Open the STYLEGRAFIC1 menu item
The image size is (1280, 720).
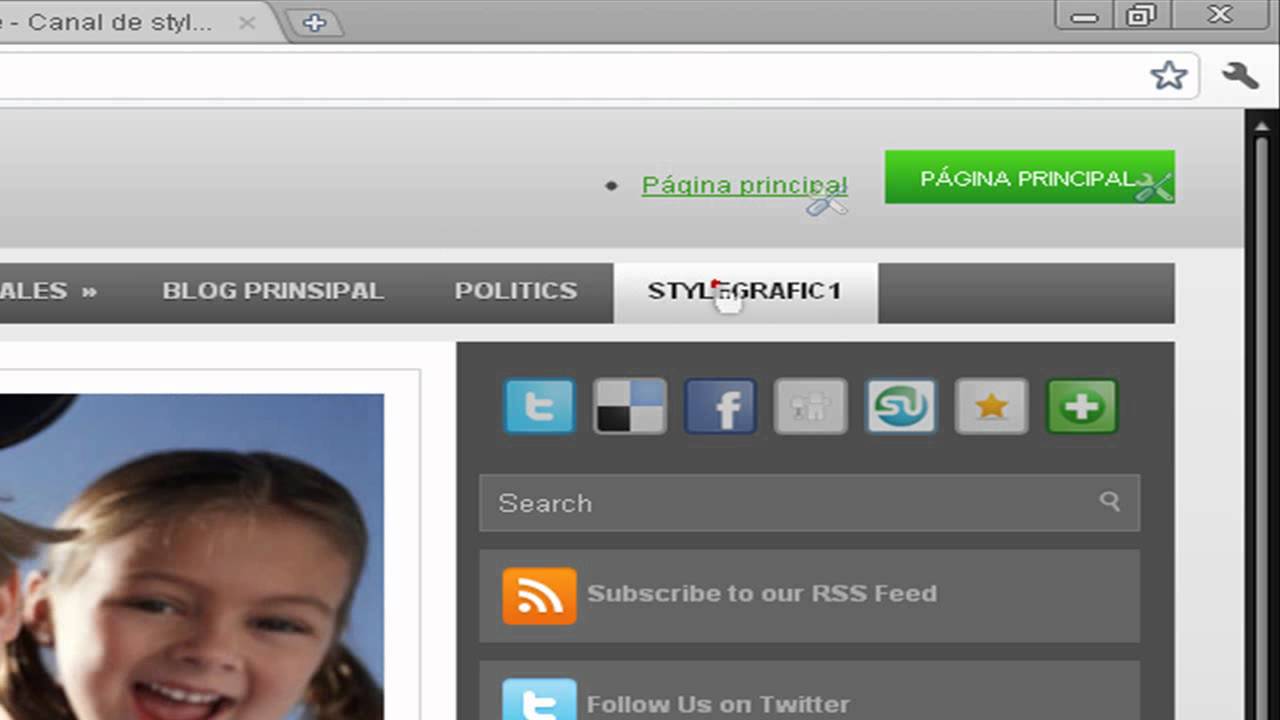745,292
